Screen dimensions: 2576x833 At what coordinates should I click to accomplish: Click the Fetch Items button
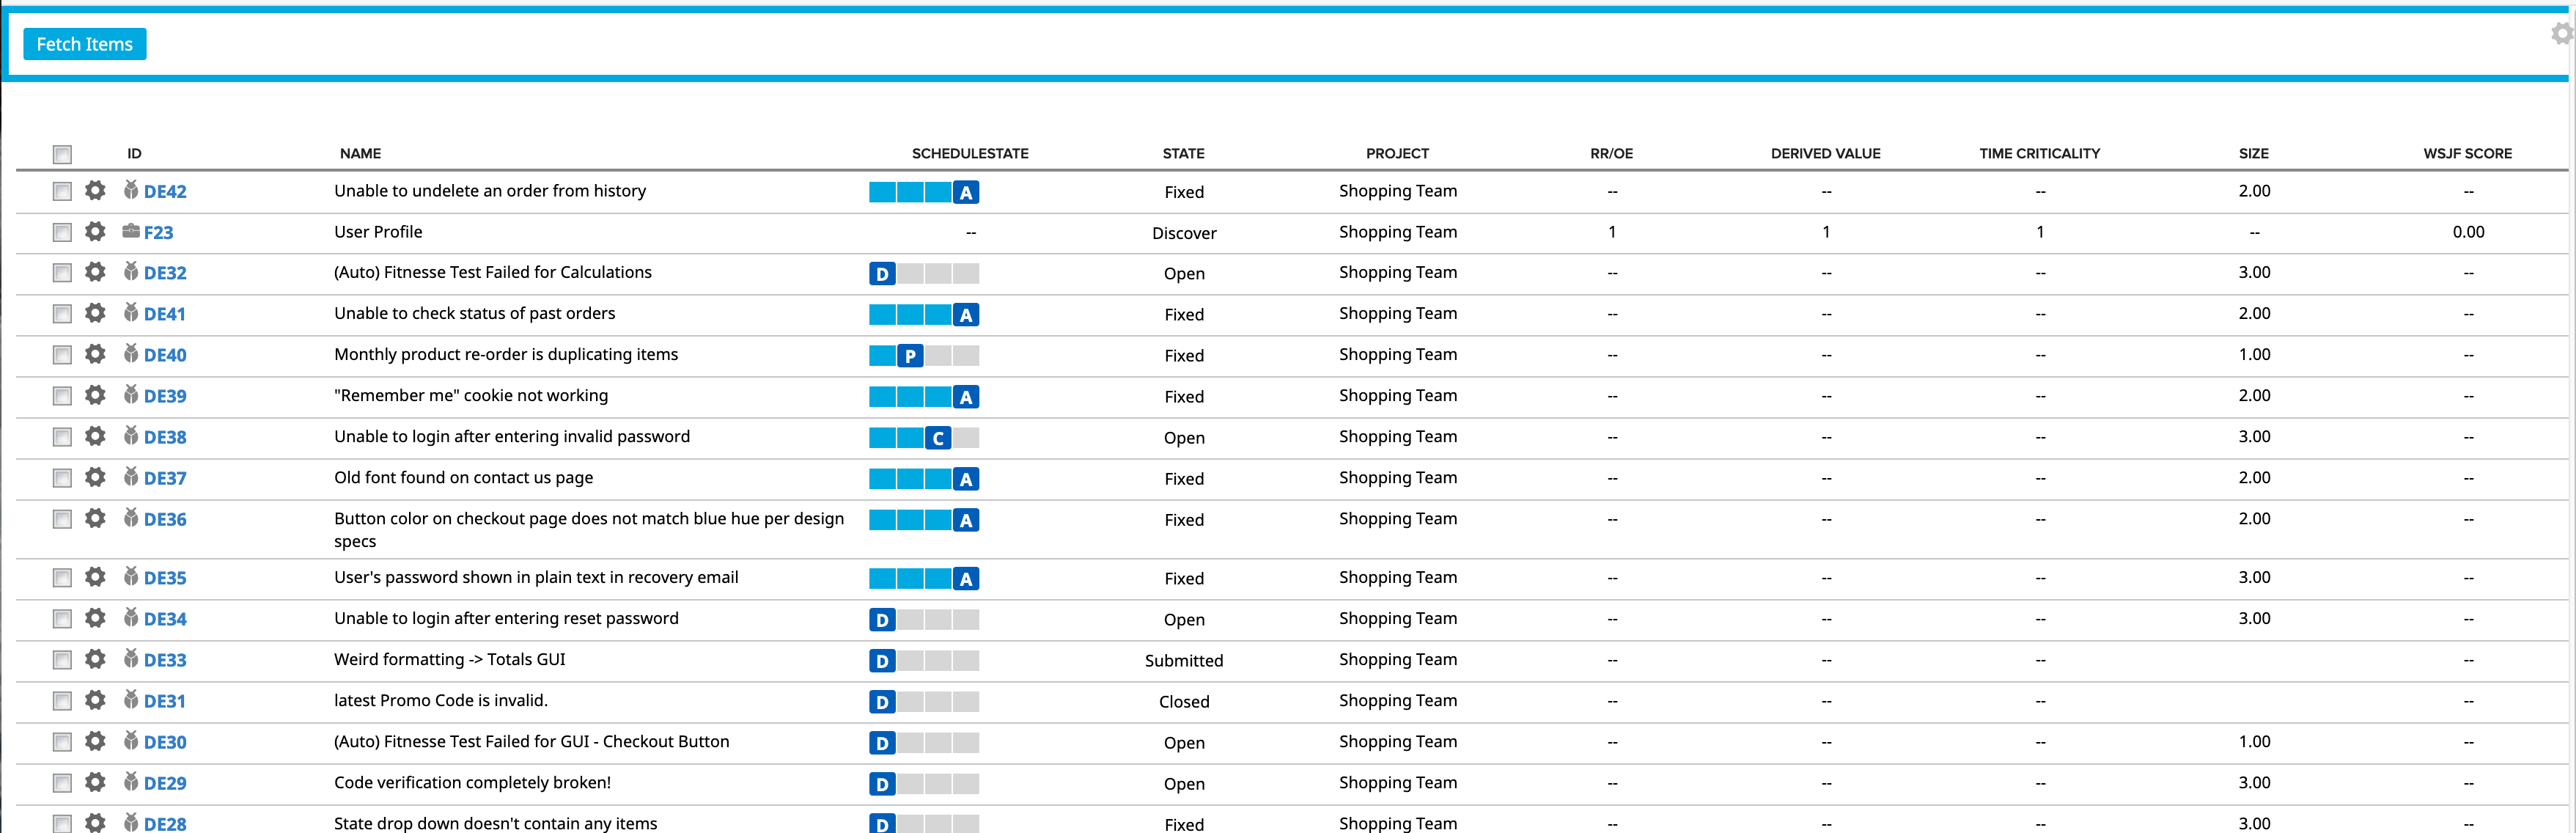pyautogui.click(x=84, y=43)
